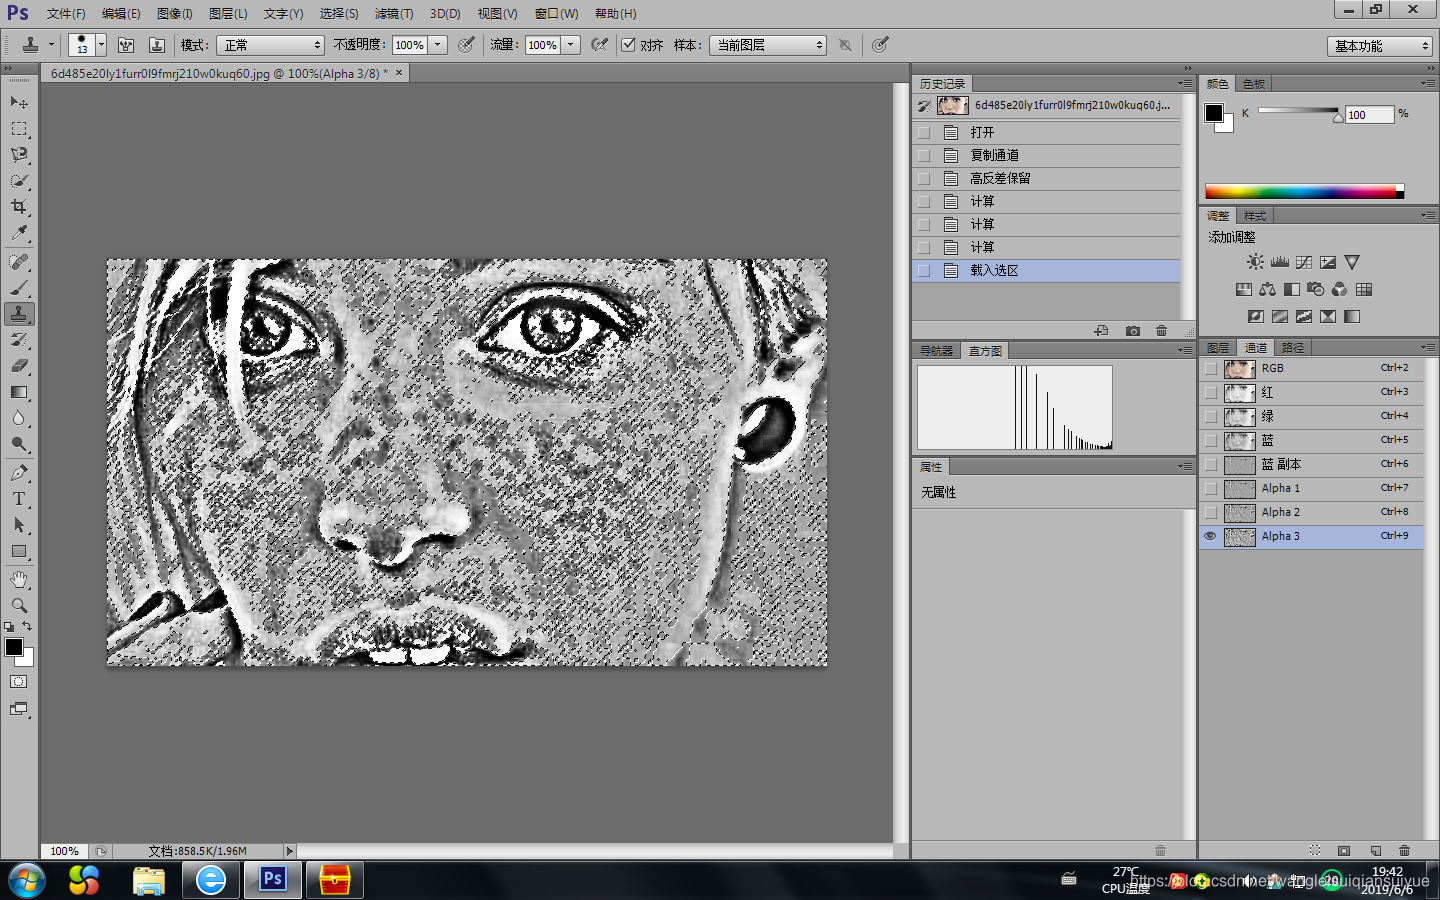Open the Channels panel flyout menu

(x=1428, y=348)
